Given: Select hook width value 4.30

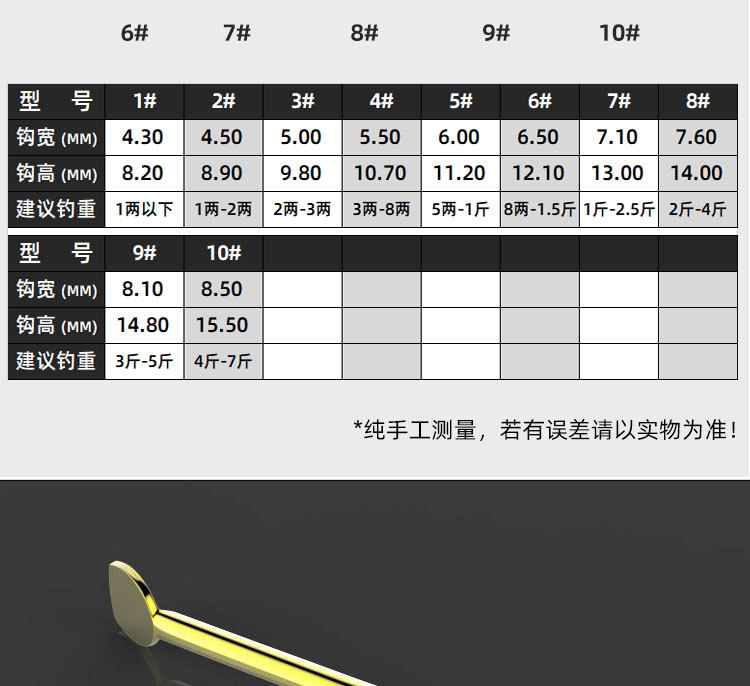Looking at the screenshot, I should pos(144,137).
